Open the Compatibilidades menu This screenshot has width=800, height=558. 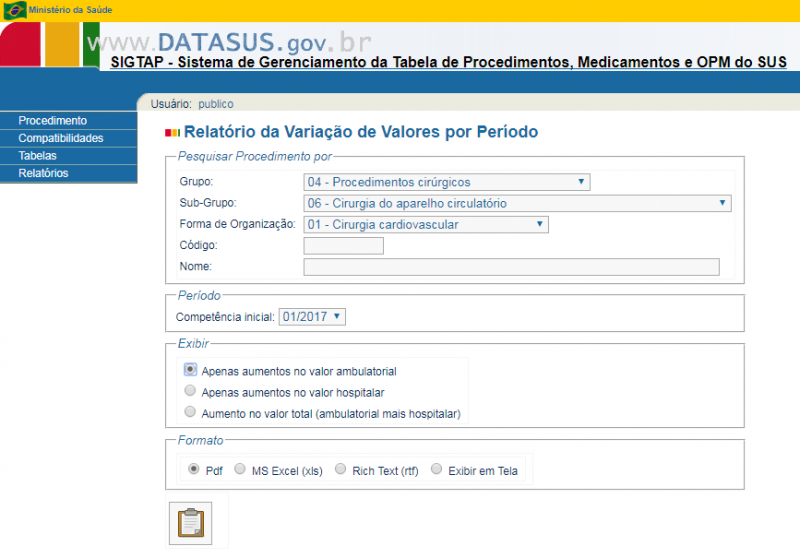click(x=68, y=138)
